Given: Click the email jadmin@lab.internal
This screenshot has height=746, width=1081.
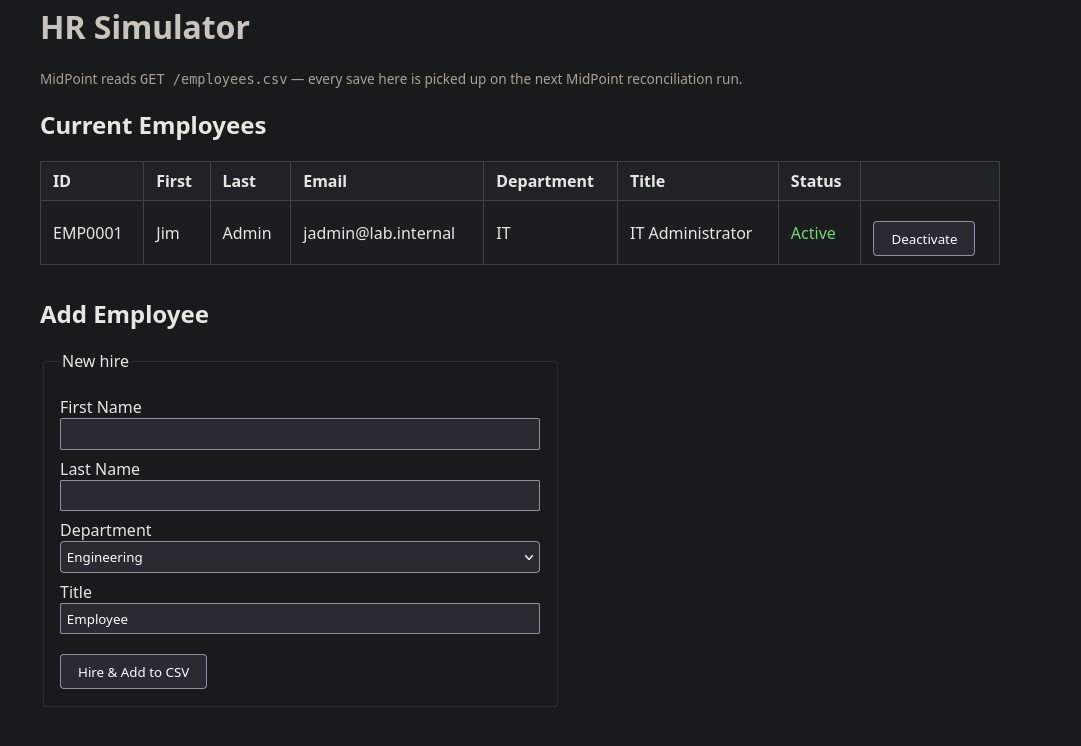Looking at the screenshot, I should tap(378, 233).
